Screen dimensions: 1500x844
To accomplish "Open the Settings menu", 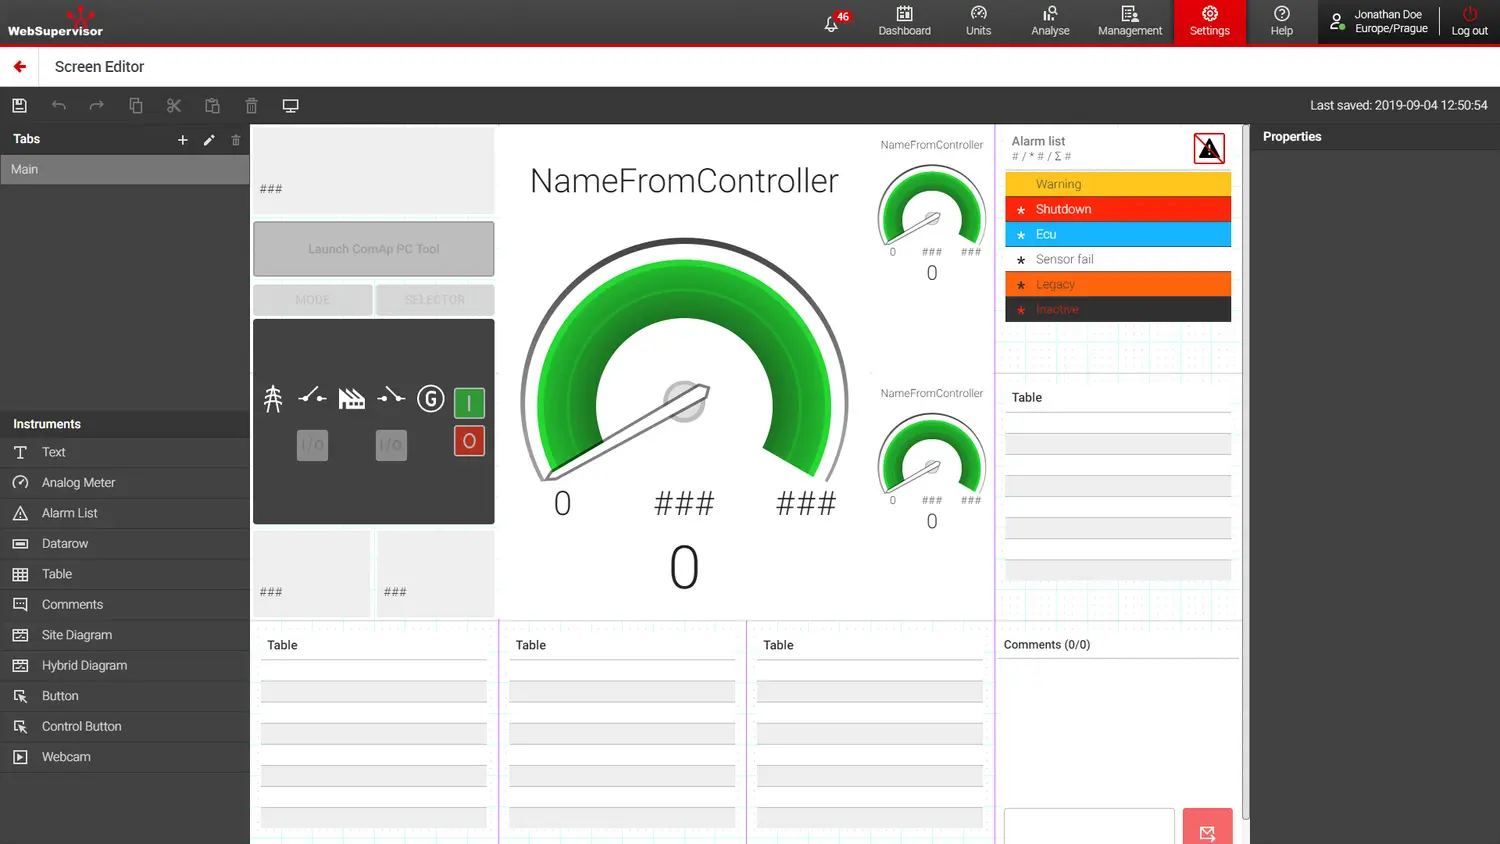I will (x=1209, y=22).
